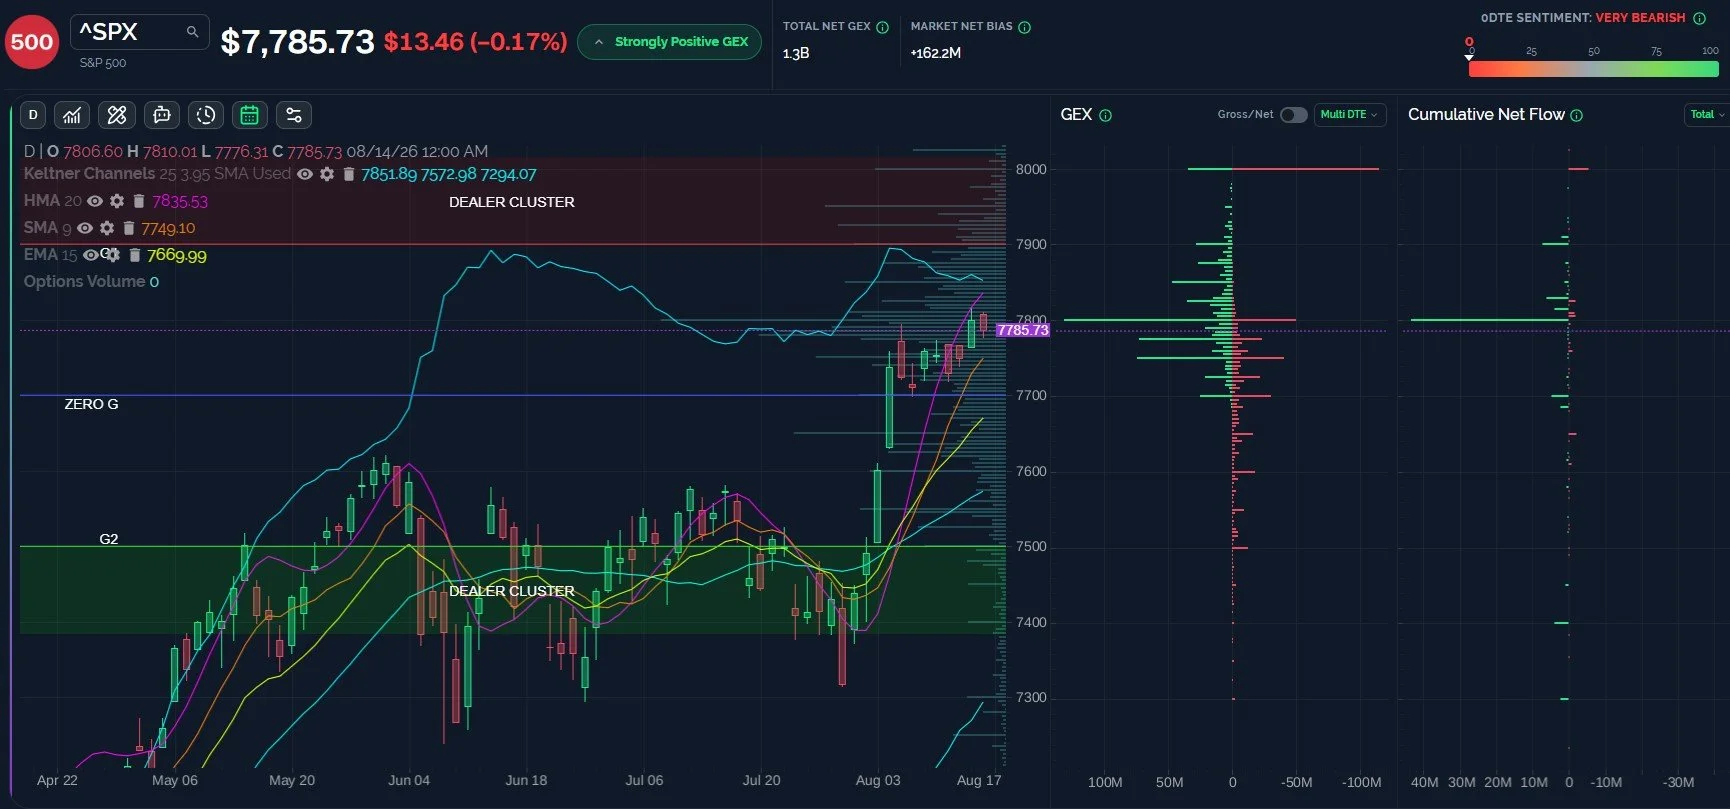
Task: Toggle Keltner Channels visibility eye
Action: pos(305,174)
